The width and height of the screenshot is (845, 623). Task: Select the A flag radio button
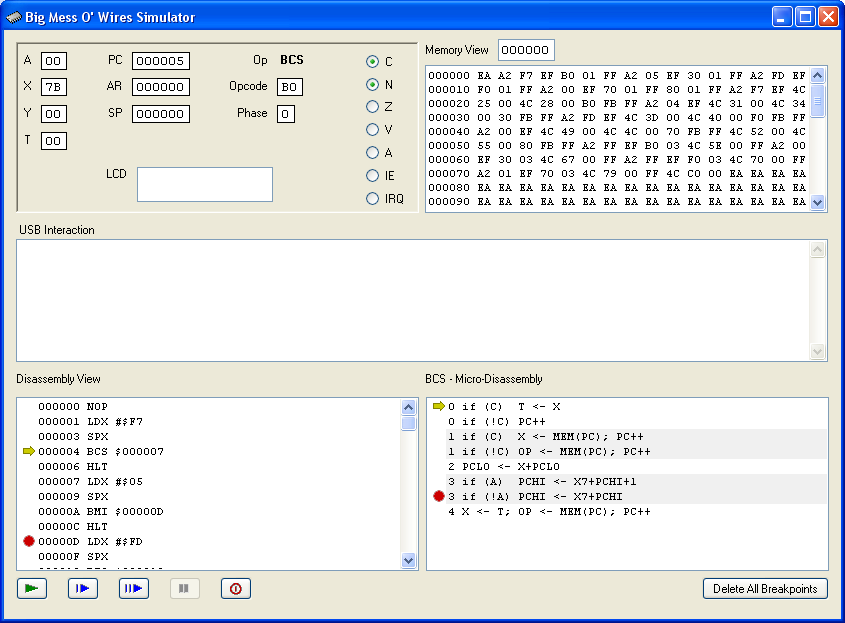pyautogui.click(x=372, y=153)
